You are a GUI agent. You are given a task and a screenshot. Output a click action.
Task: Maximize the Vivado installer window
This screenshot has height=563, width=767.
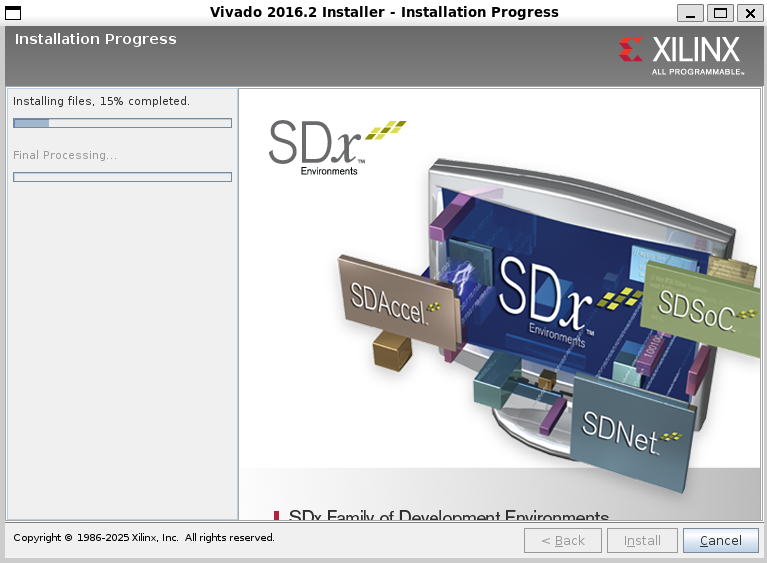click(x=720, y=12)
